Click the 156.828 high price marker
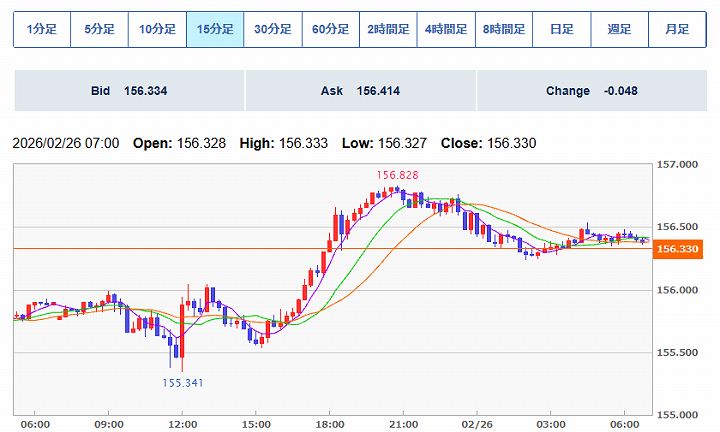Screen dimensions: 720x432 pyautogui.click(x=397, y=175)
